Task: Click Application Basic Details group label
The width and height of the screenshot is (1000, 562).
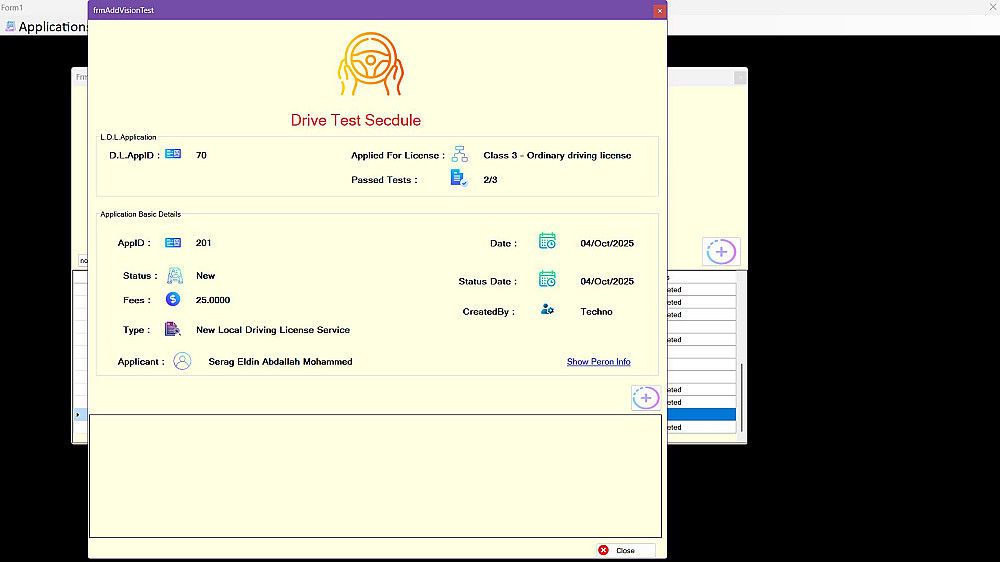Action: (x=140, y=214)
